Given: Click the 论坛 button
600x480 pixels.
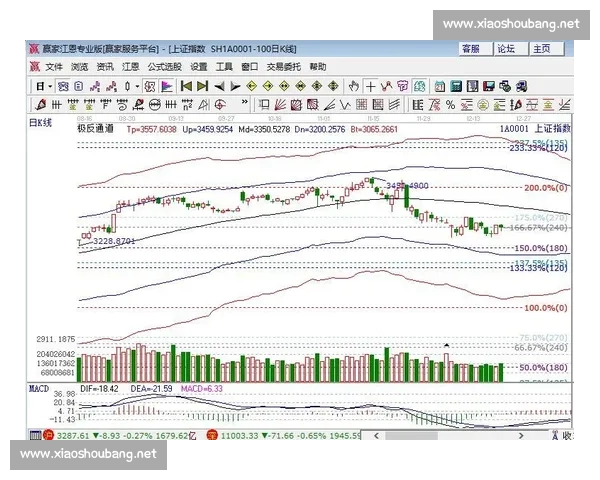Looking at the screenshot, I should click(506, 48).
